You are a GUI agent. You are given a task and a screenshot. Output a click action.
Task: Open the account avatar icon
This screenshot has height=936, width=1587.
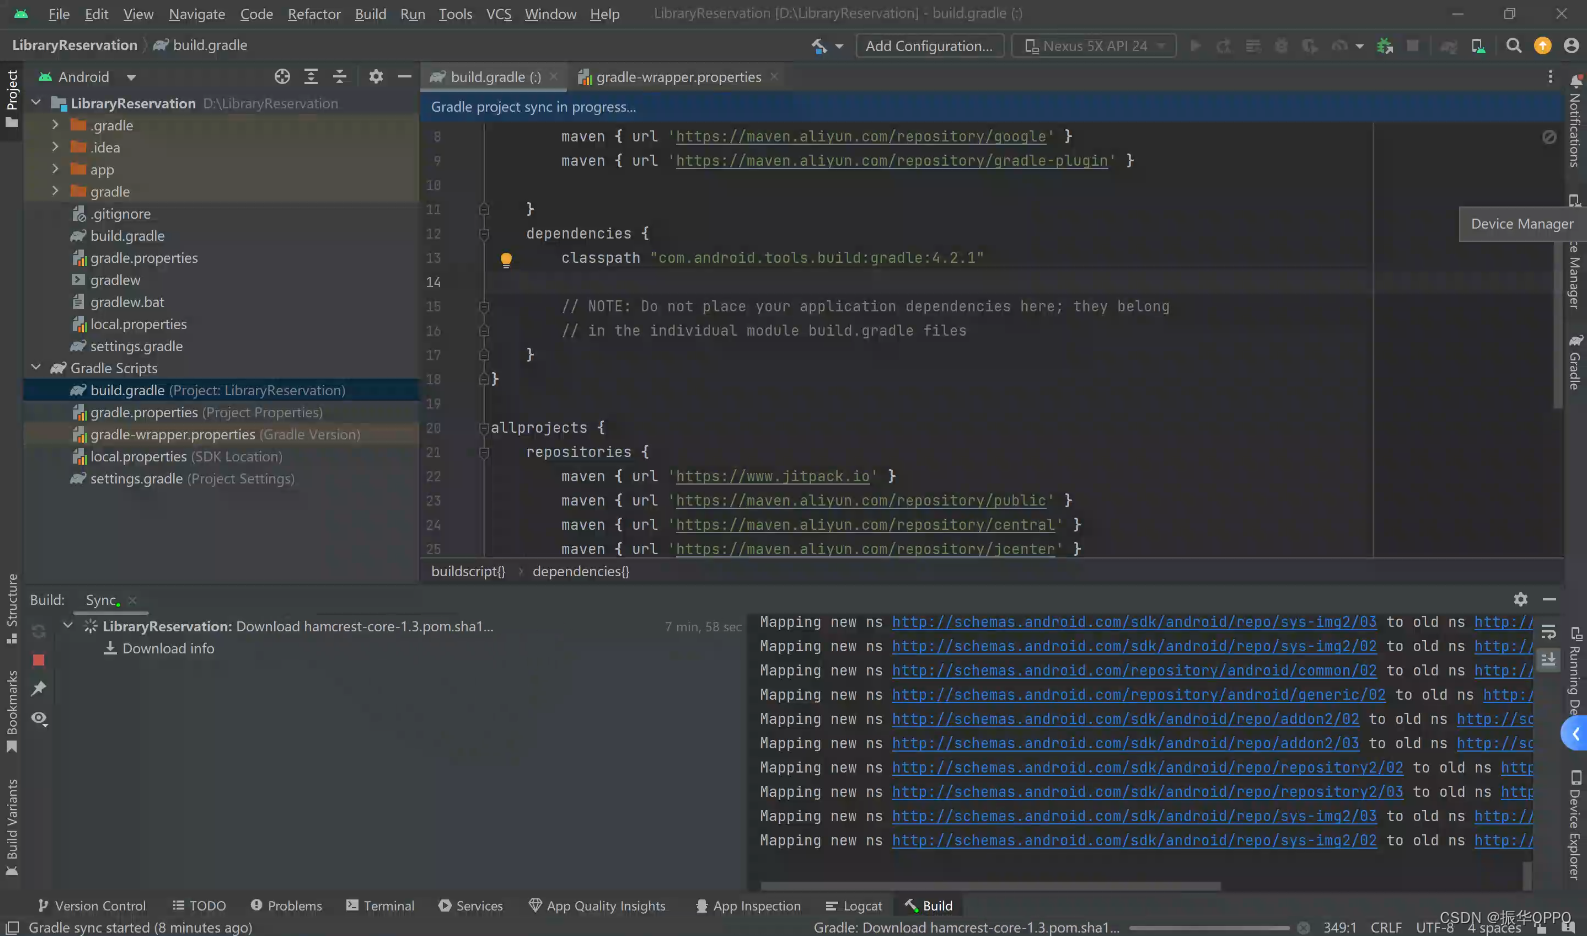1571,46
